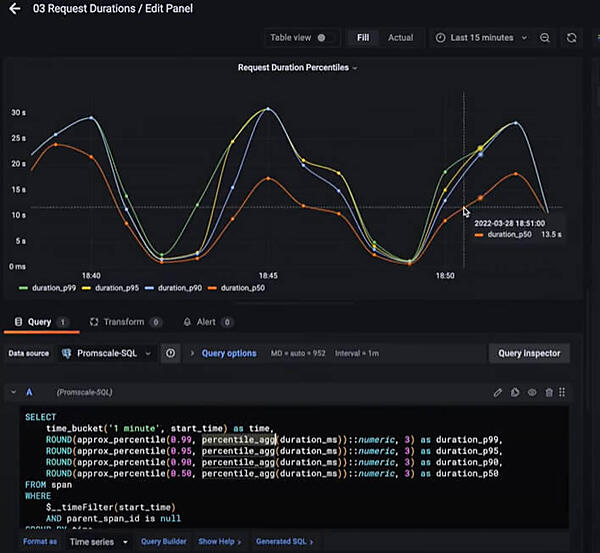Select the Actual view option
Screen dimensions: 600x553
coord(400,38)
